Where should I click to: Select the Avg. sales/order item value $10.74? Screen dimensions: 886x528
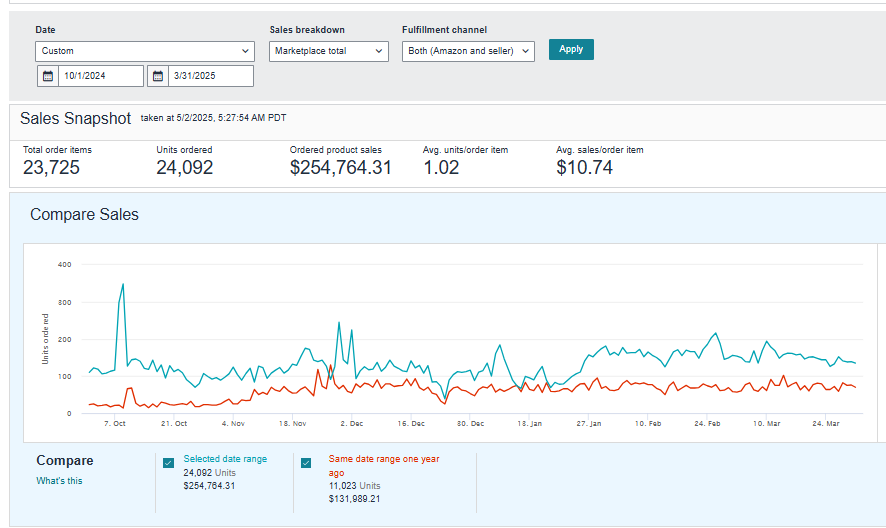[584, 167]
